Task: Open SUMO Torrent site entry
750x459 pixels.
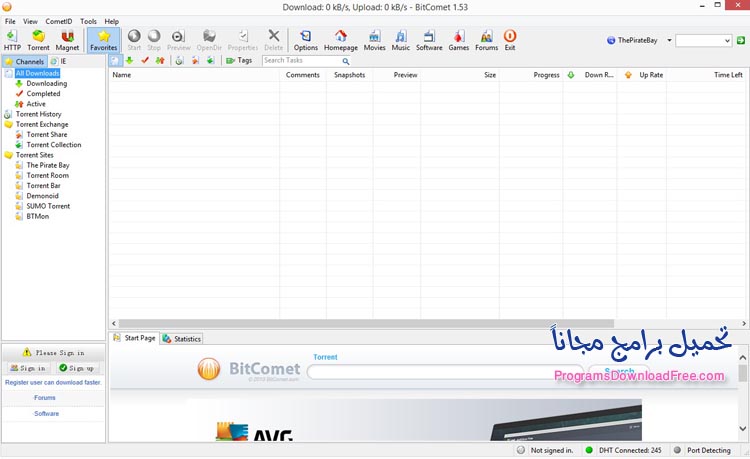Action: [48, 206]
